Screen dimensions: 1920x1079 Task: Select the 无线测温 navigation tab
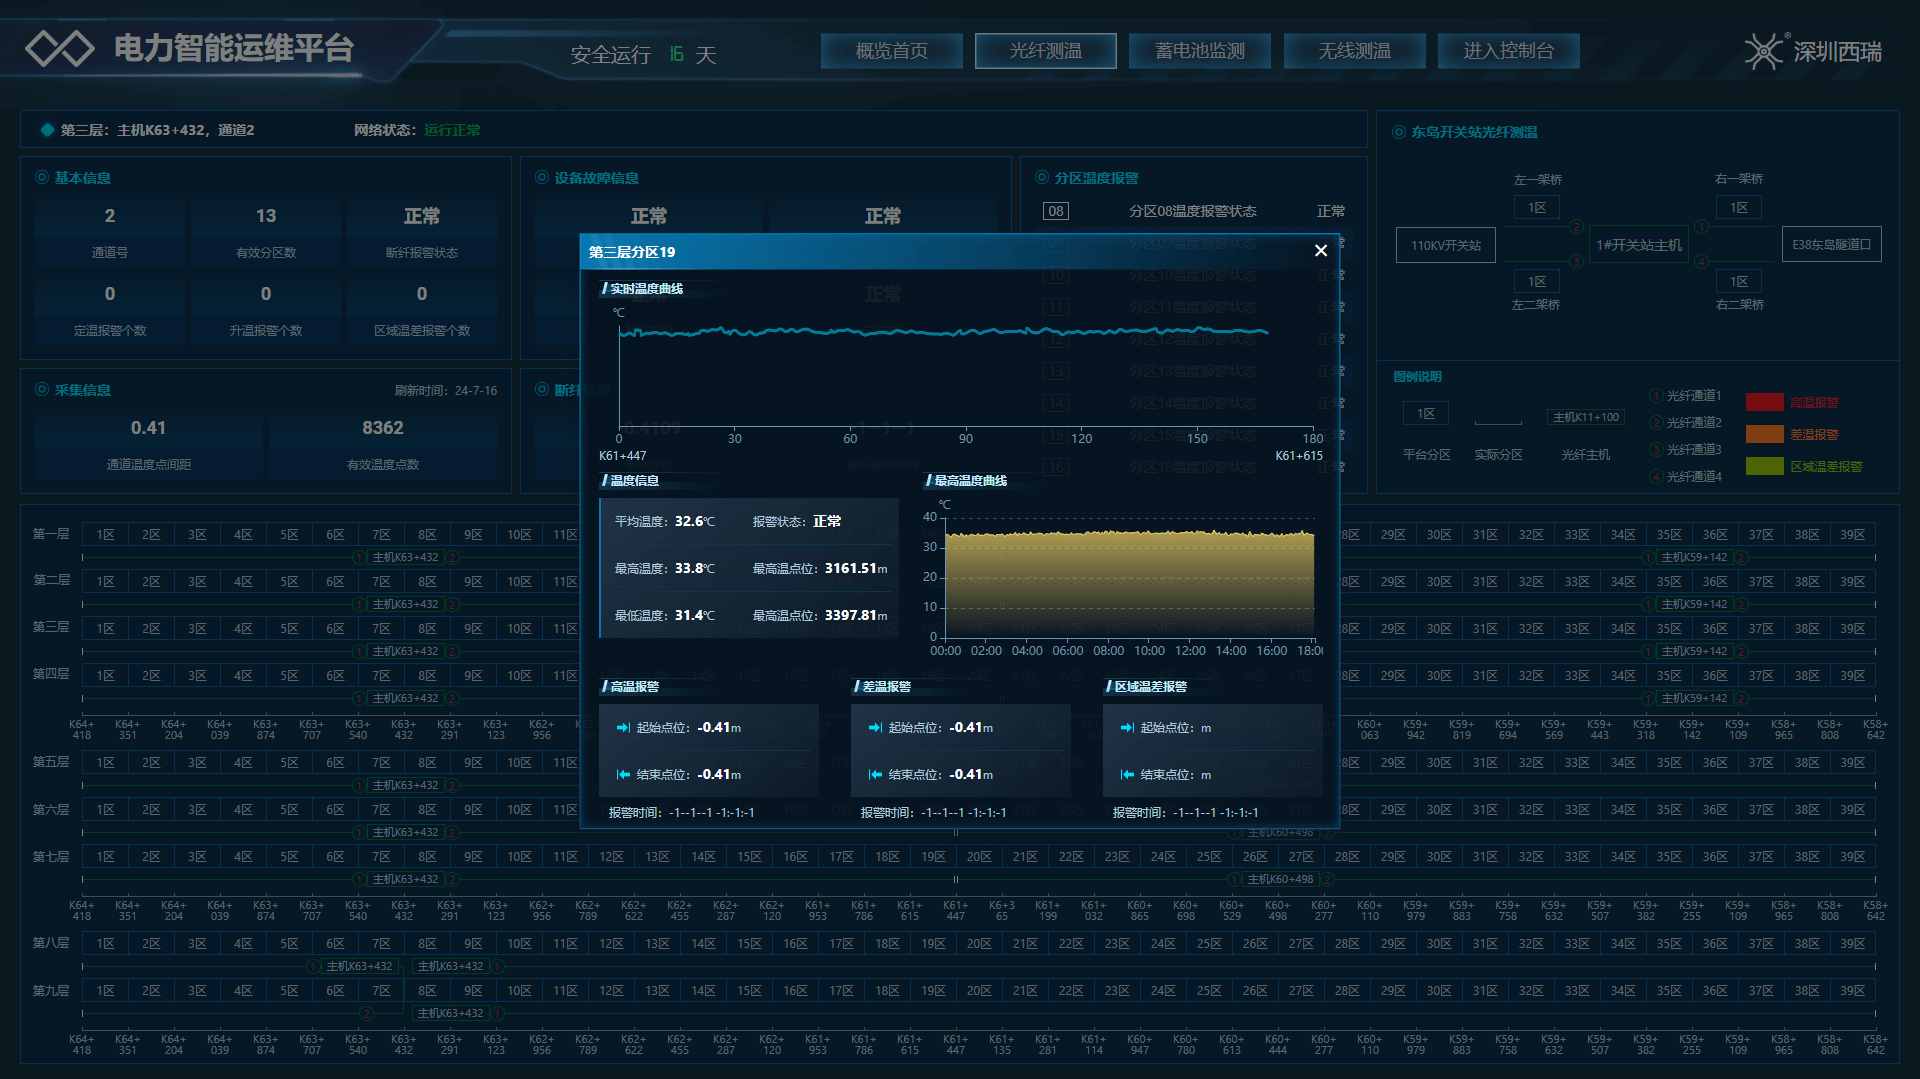pyautogui.click(x=1354, y=51)
